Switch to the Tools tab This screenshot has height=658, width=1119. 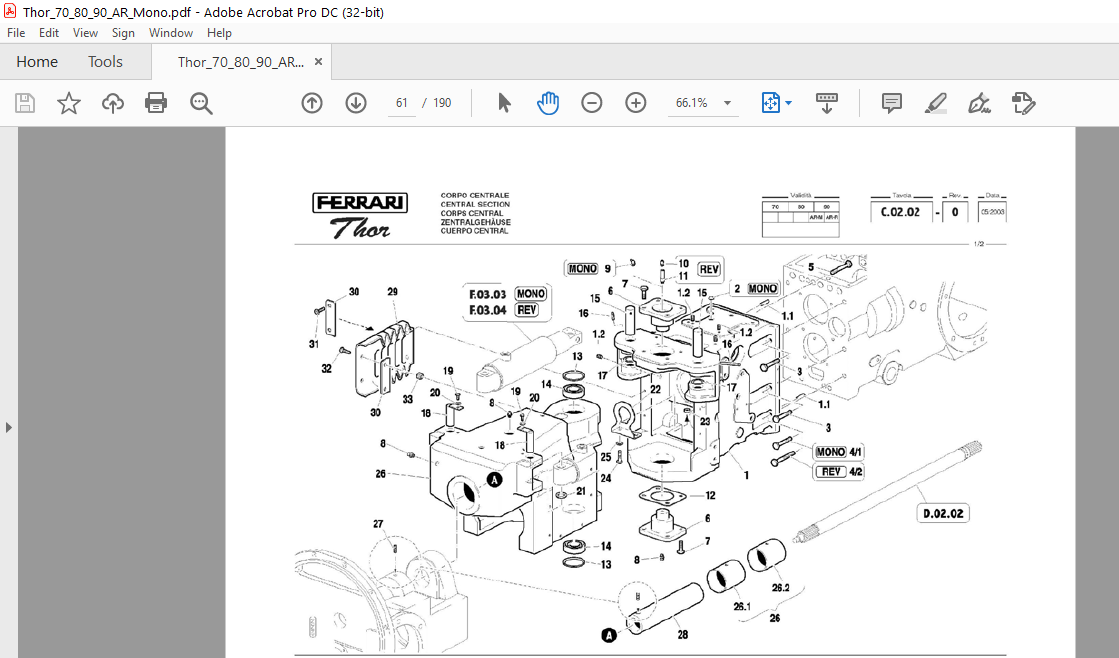point(105,62)
